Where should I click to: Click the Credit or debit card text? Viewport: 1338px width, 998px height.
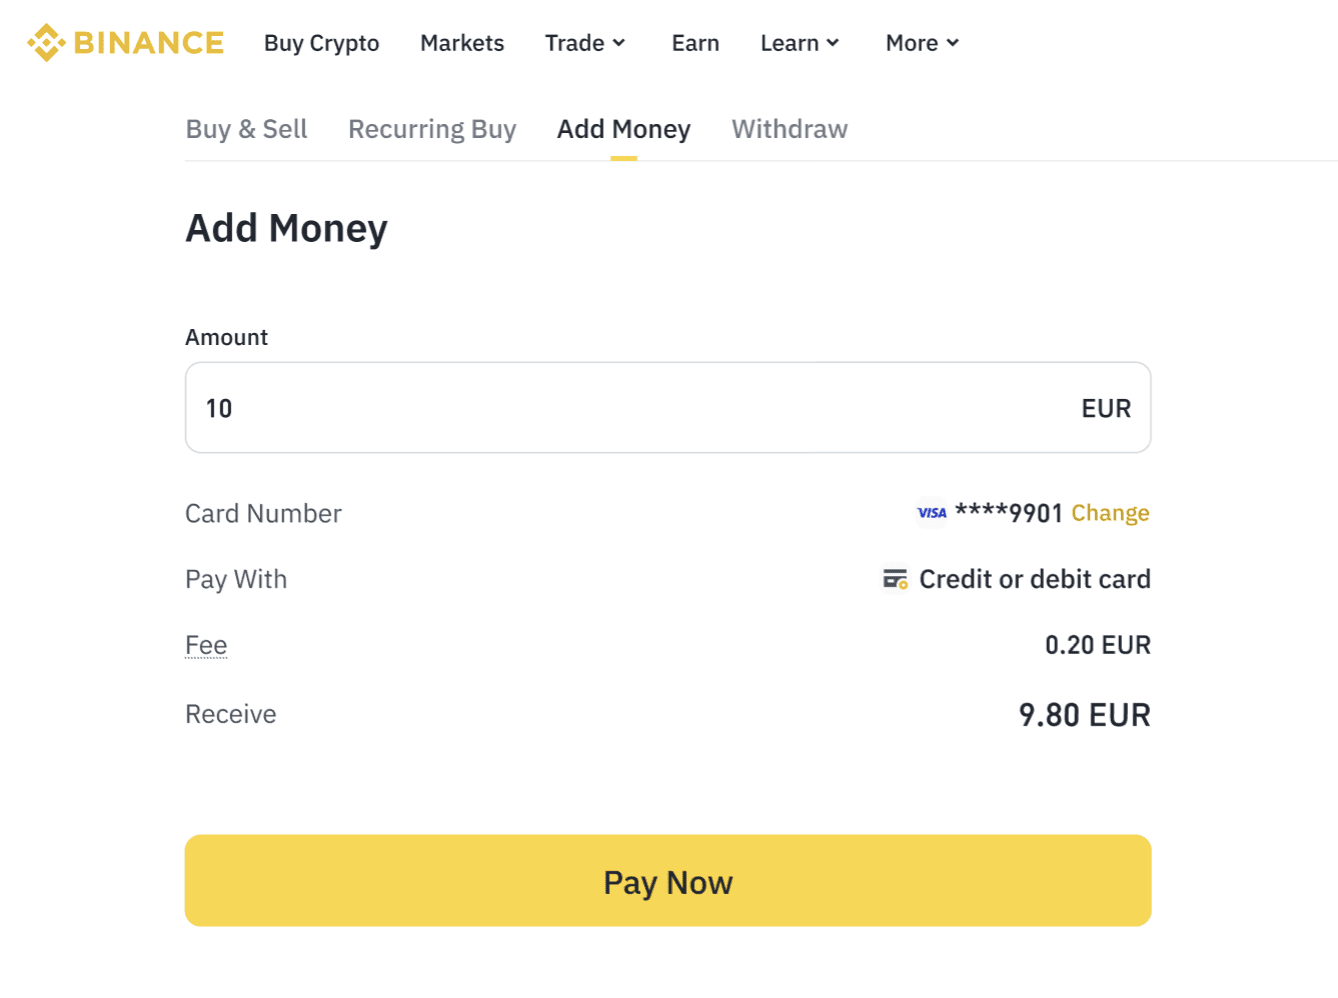[x=1035, y=579]
